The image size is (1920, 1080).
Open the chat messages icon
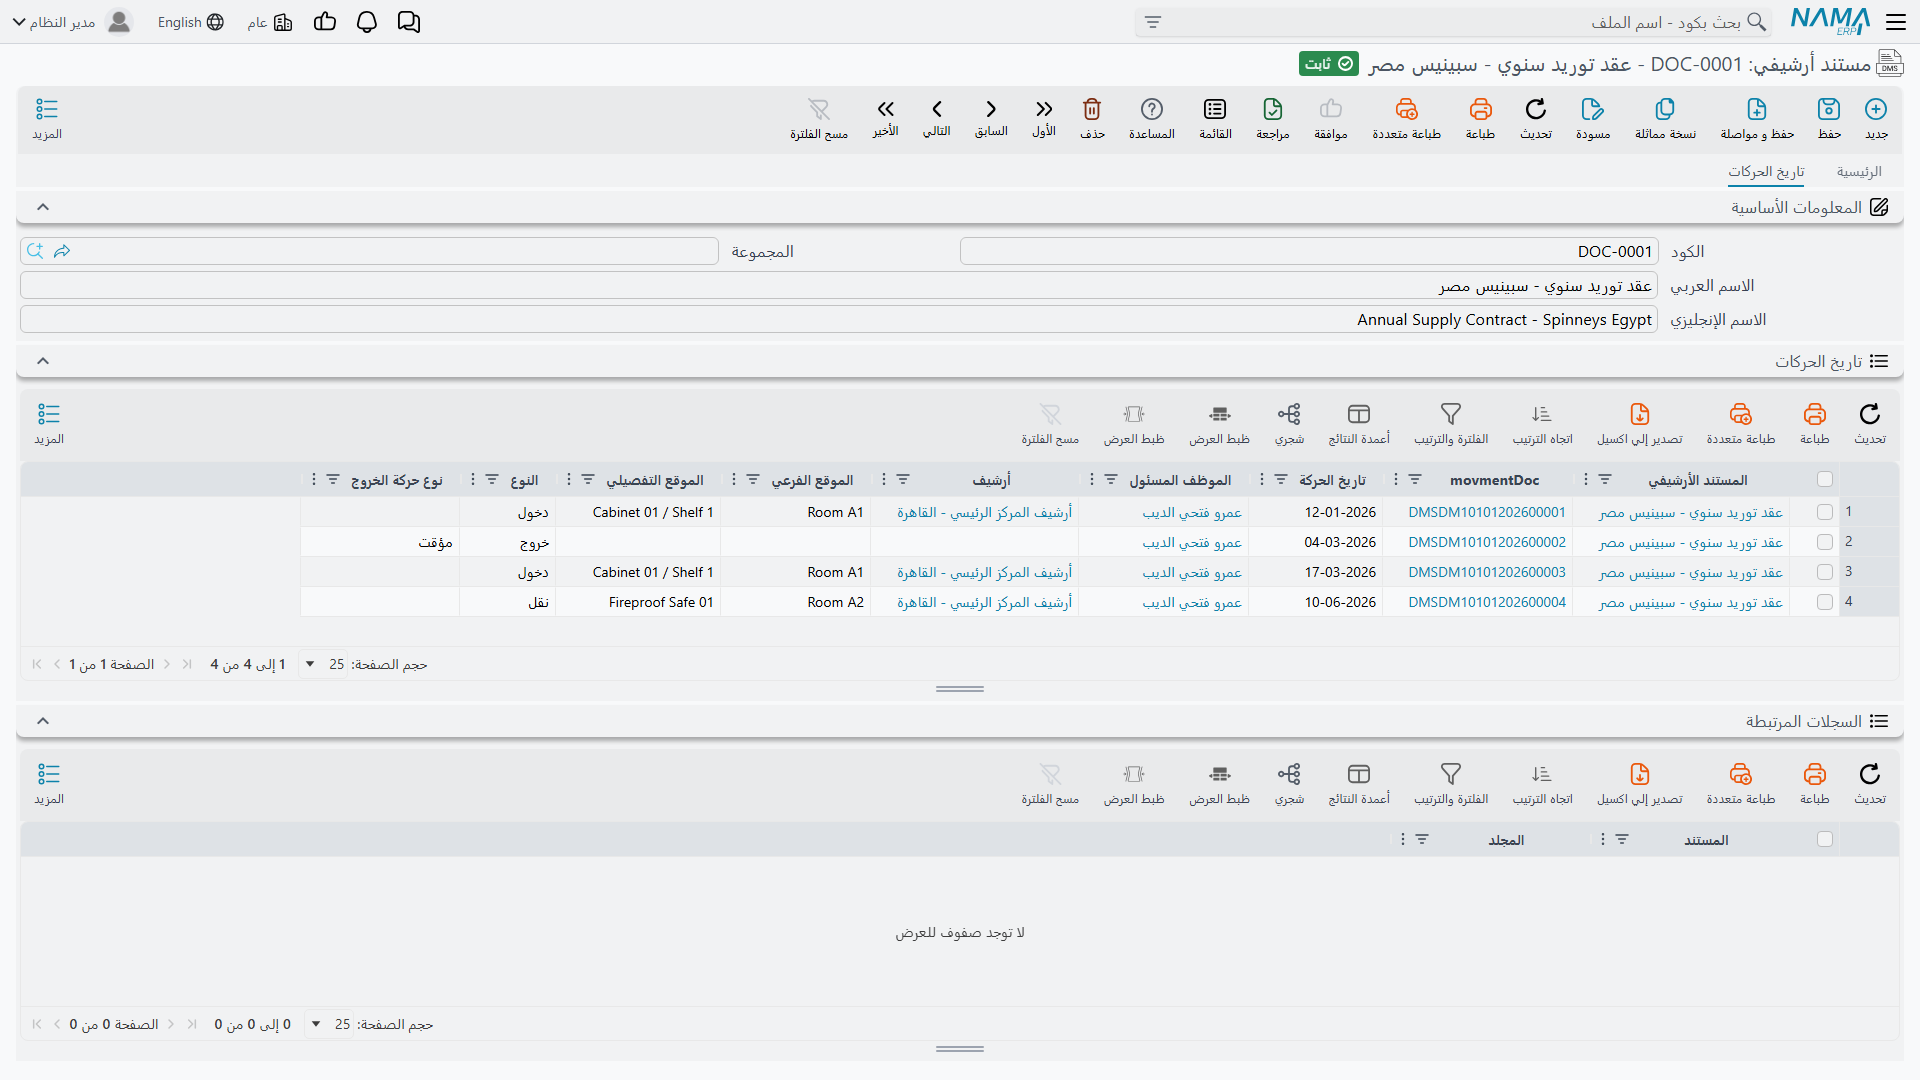[x=409, y=22]
